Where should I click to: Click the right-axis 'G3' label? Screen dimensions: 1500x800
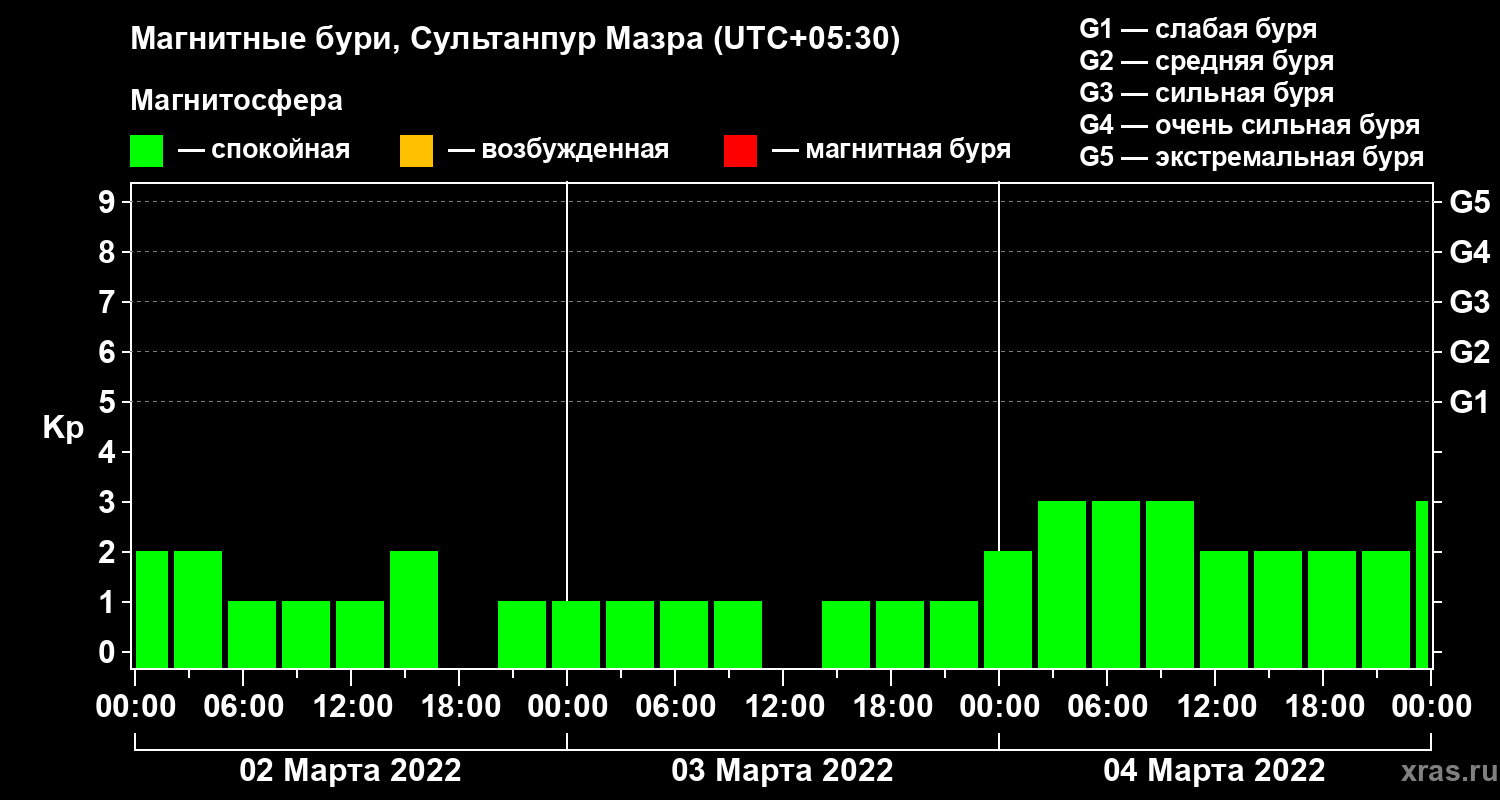pyautogui.click(x=1469, y=303)
